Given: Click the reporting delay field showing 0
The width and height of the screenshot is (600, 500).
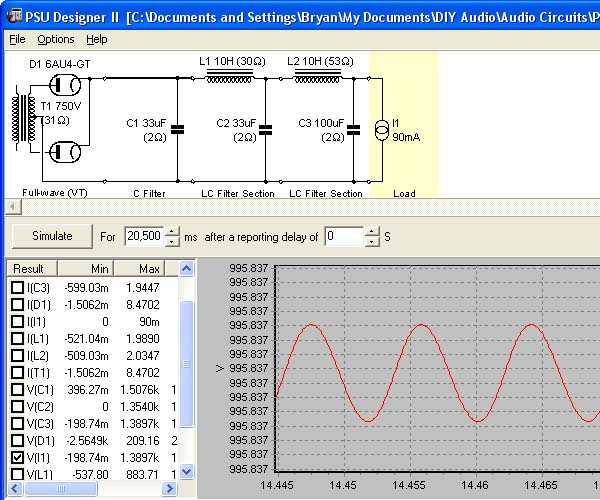Looking at the screenshot, I should [x=344, y=236].
